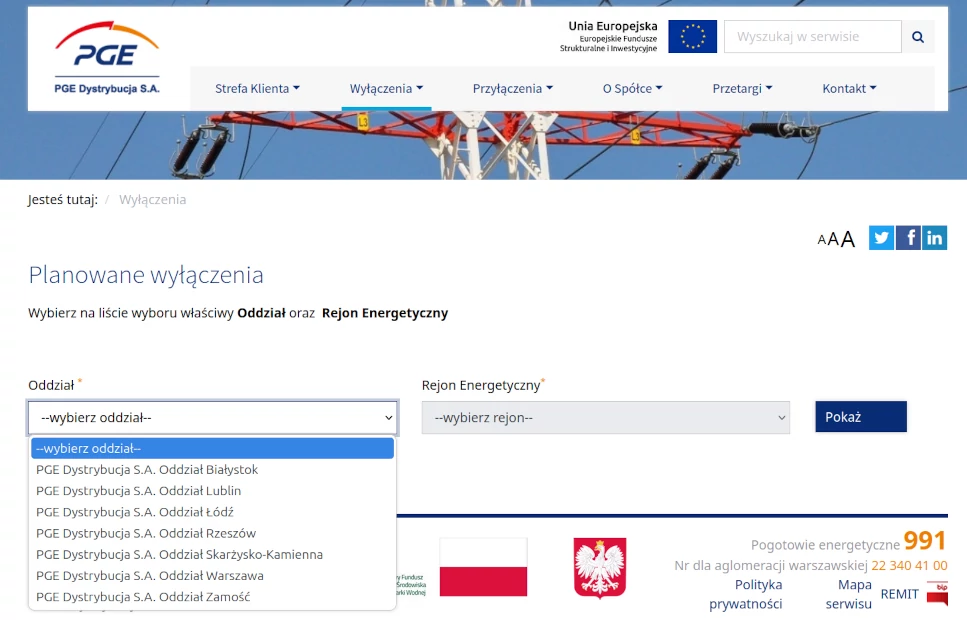Click the Unia Europejska text

[x=613, y=26]
